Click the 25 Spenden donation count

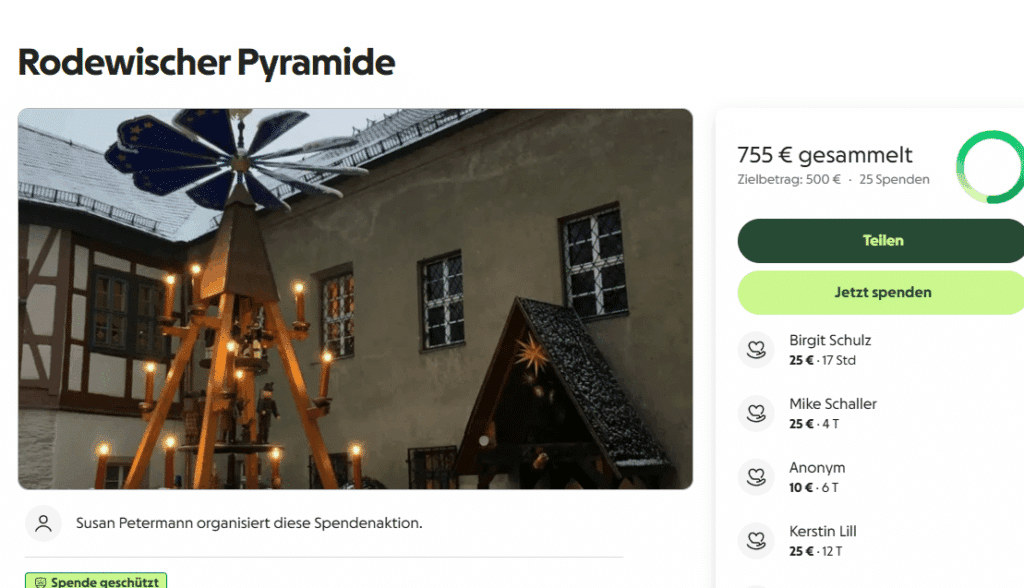click(894, 180)
